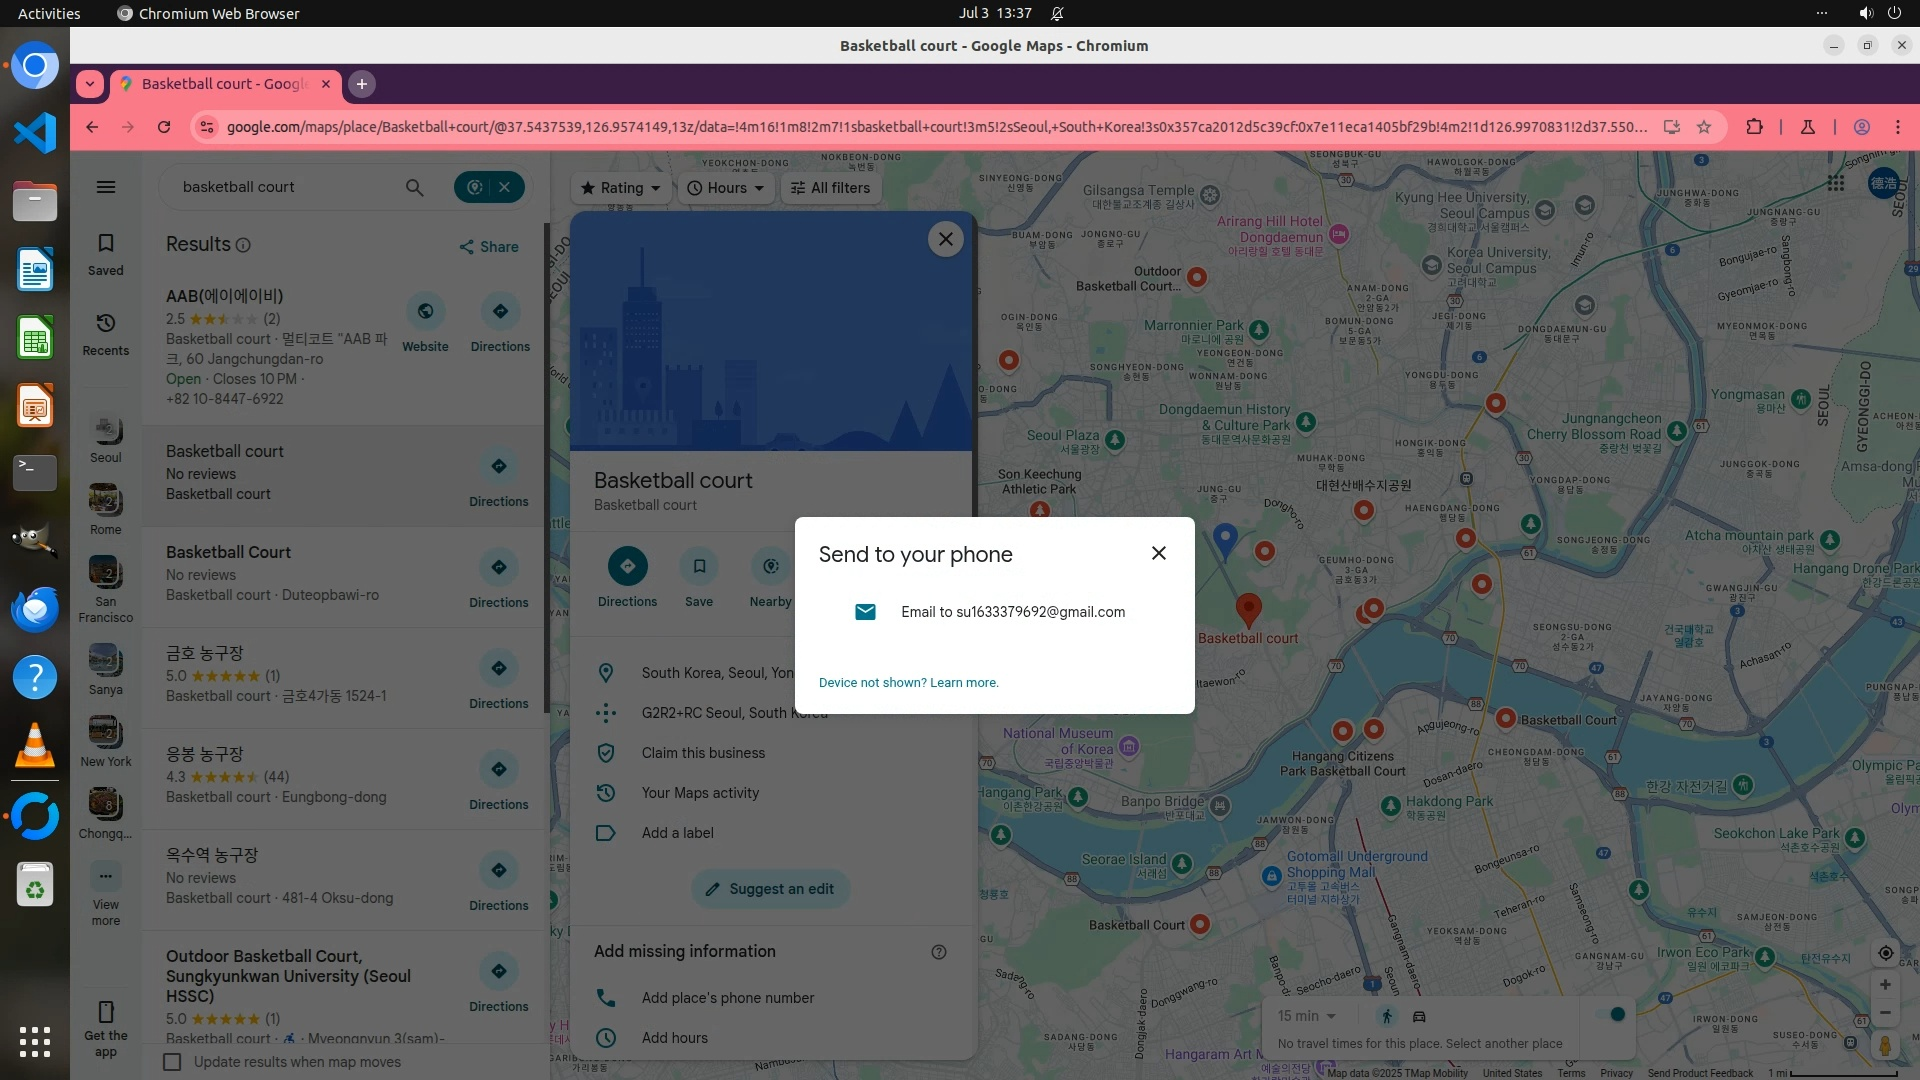This screenshot has width=1920, height=1080.
Task: Toggle the nearby search pill in search box
Action: [474, 187]
